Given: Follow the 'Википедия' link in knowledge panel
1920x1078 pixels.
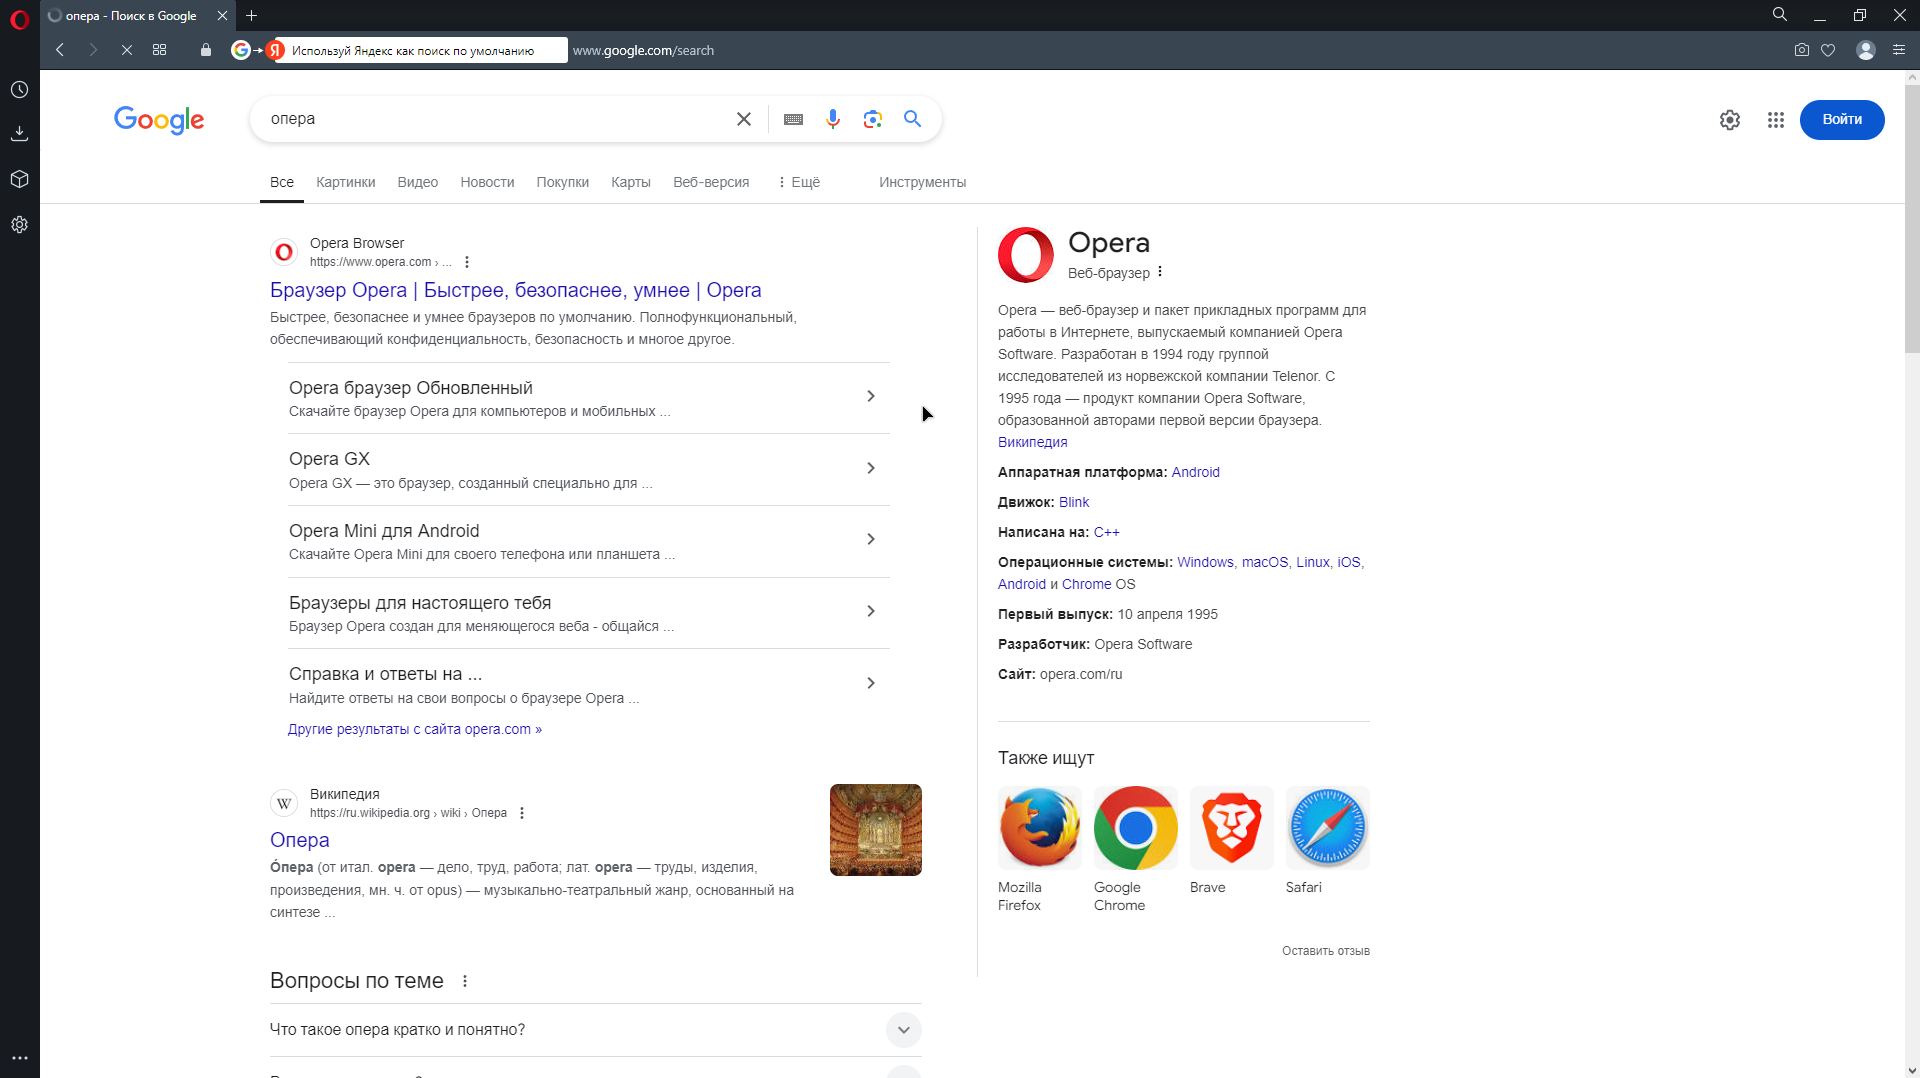Looking at the screenshot, I should [1033, 442].
